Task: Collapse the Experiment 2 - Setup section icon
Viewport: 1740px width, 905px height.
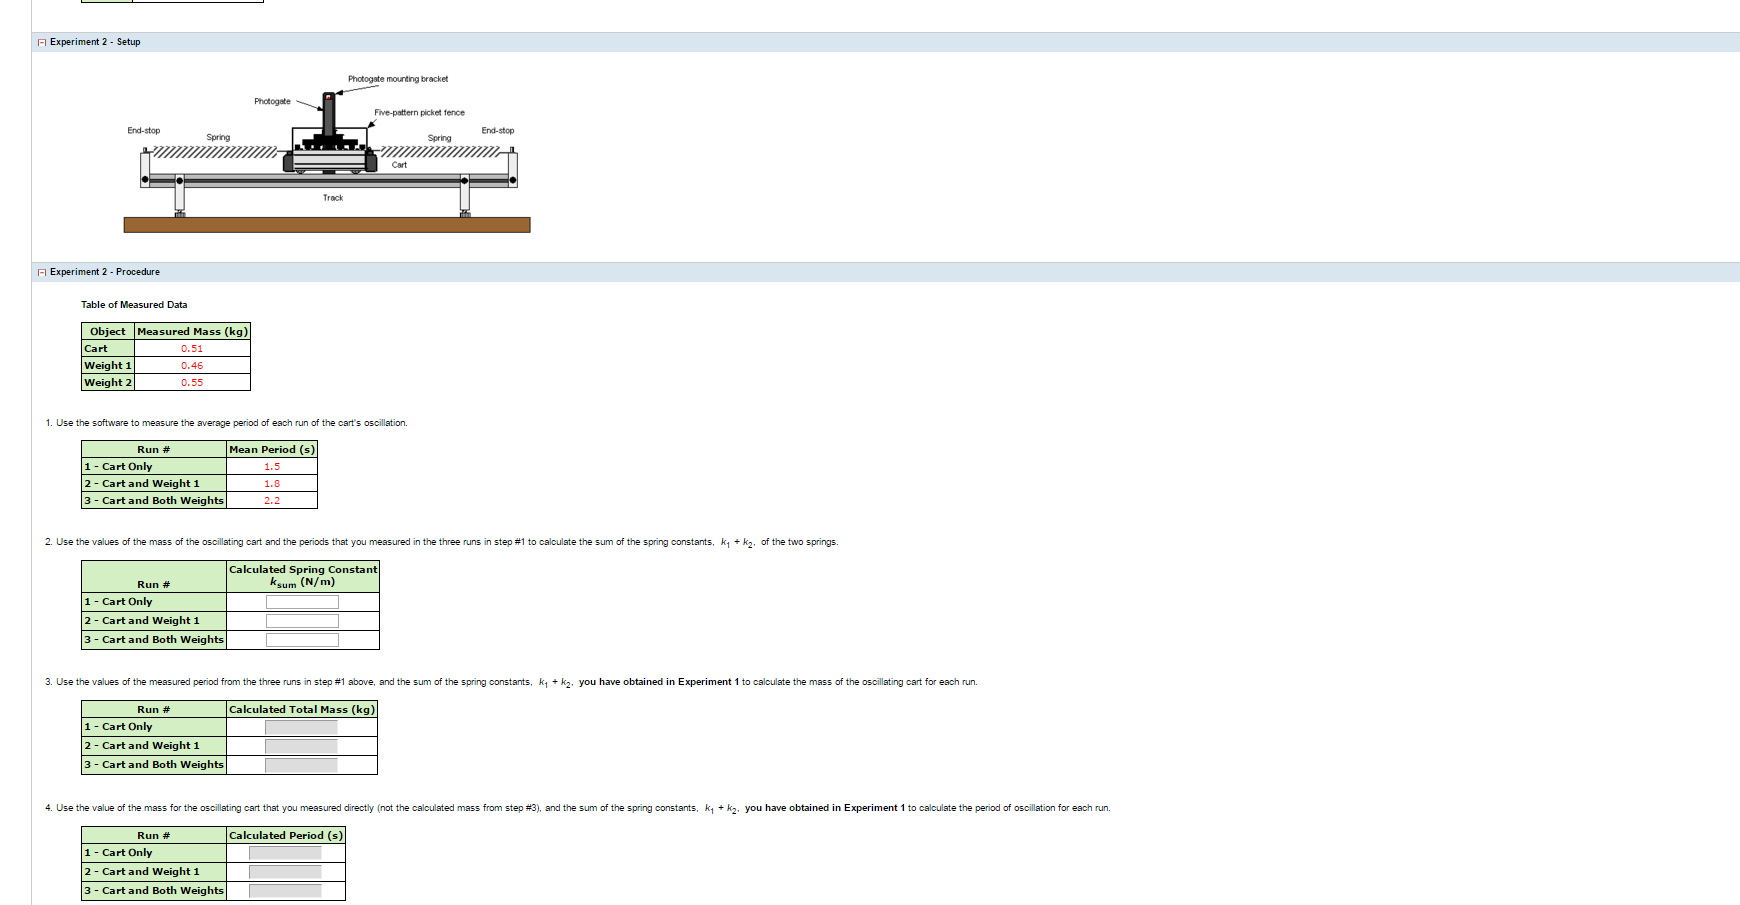Action: [x=42, y=42]
